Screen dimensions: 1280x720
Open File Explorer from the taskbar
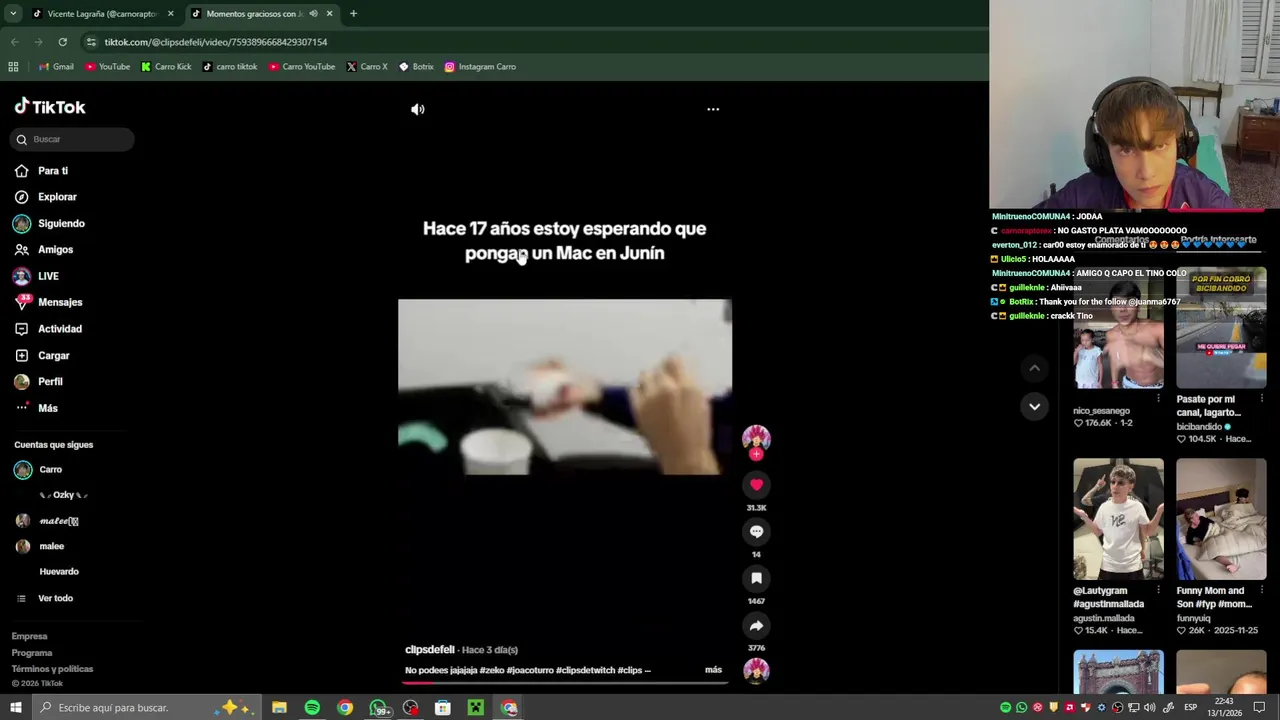279,708
